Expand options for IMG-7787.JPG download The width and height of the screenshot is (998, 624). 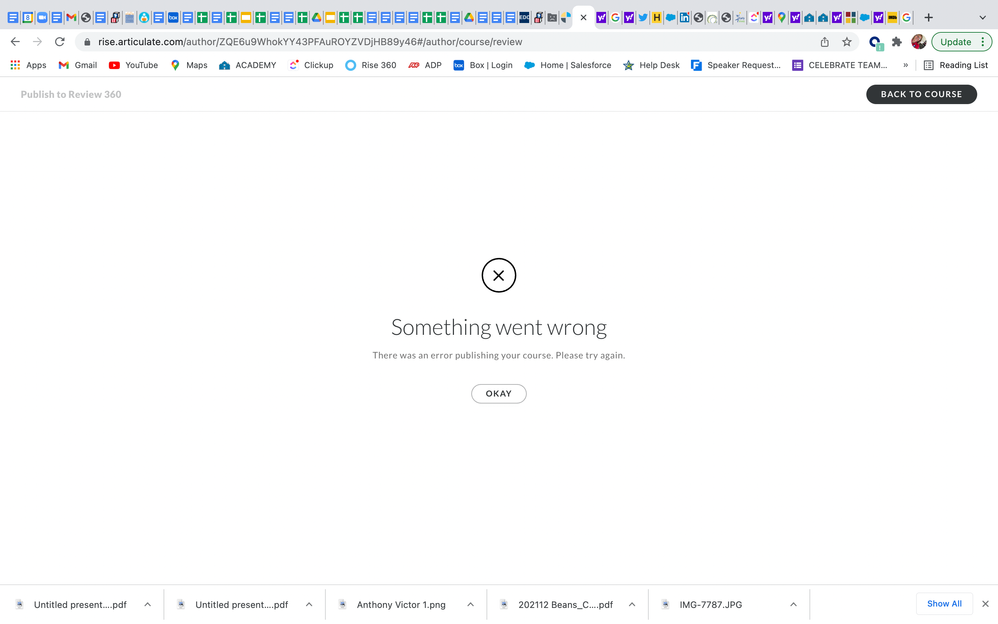pos(793,604)
